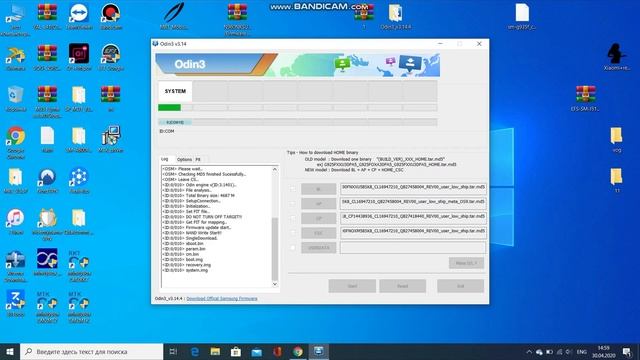This screenshot has height=360, width=640.
Task: Show hidden system tray icons
Action: [529, 351]
